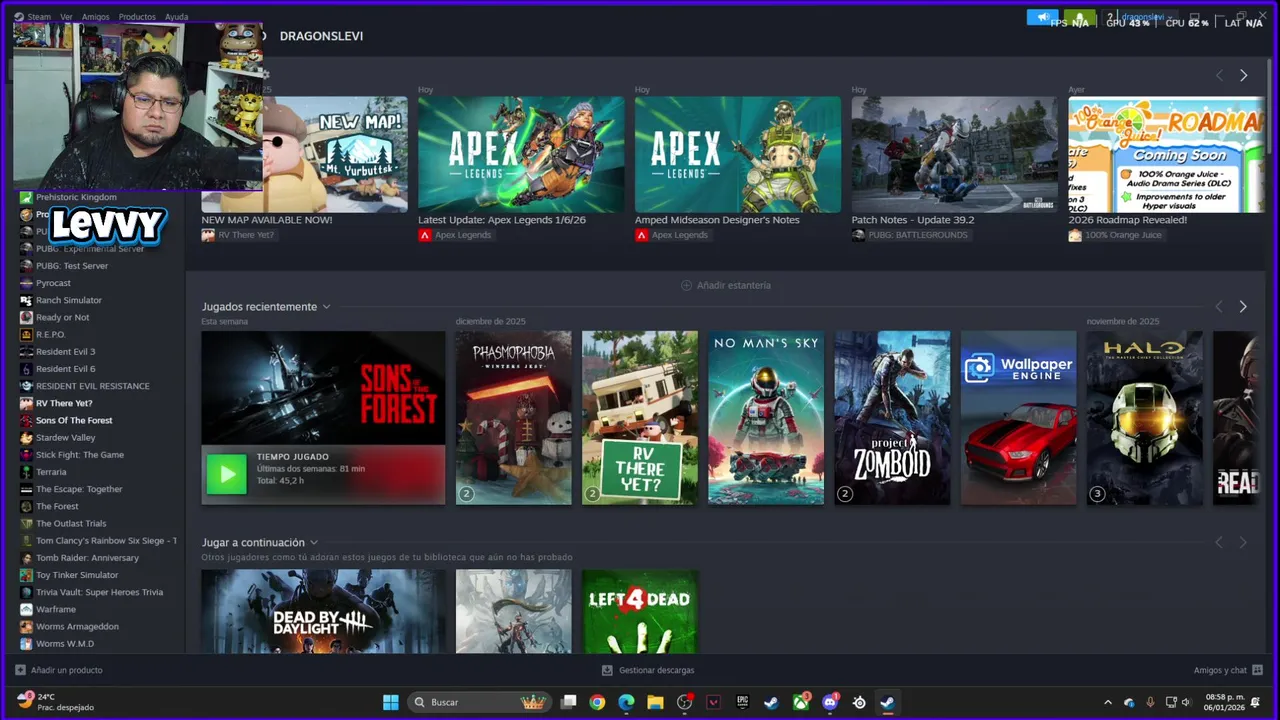Open Discord from taskbar

[830, 702]
